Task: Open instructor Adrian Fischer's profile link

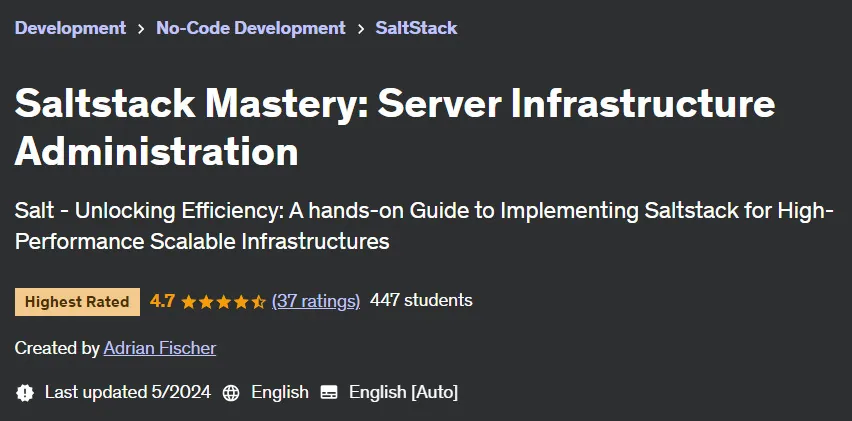Action: pos(160,348)
